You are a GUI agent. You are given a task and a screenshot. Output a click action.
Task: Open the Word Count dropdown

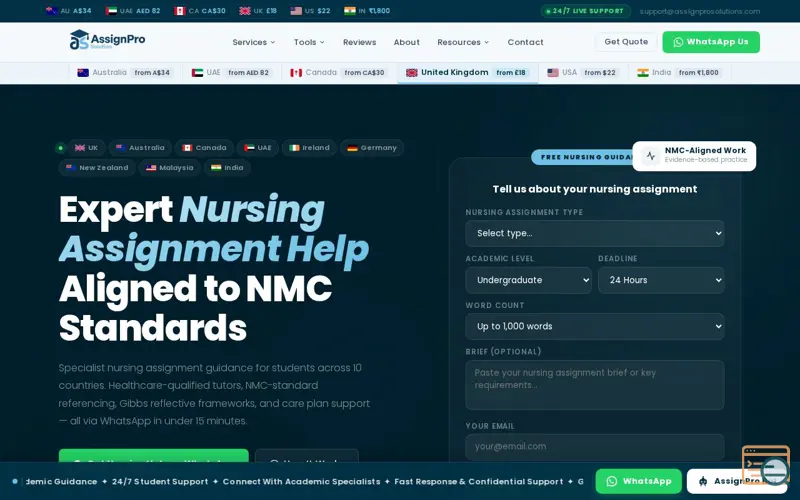(594, 327)
